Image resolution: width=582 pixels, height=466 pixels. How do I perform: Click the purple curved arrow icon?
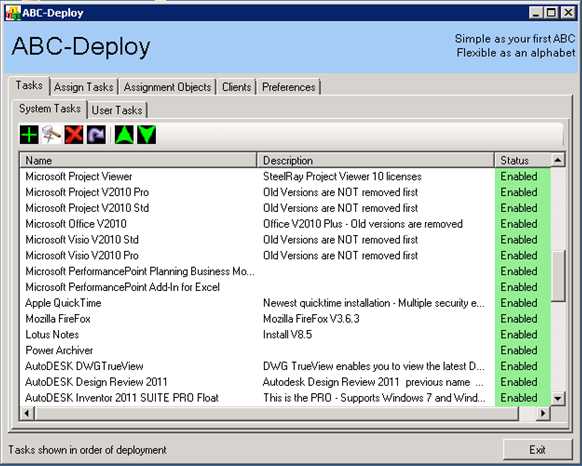[x=97, y=134]
